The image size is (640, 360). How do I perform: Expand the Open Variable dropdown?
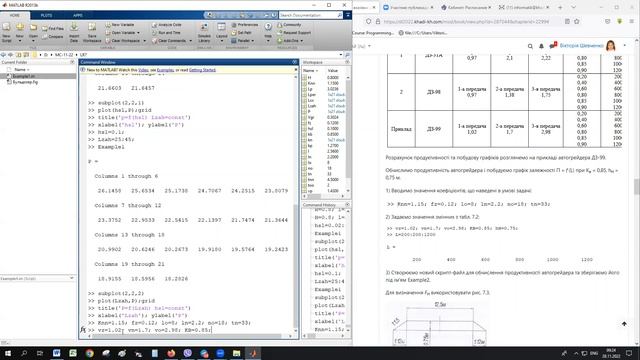point(138,33)
